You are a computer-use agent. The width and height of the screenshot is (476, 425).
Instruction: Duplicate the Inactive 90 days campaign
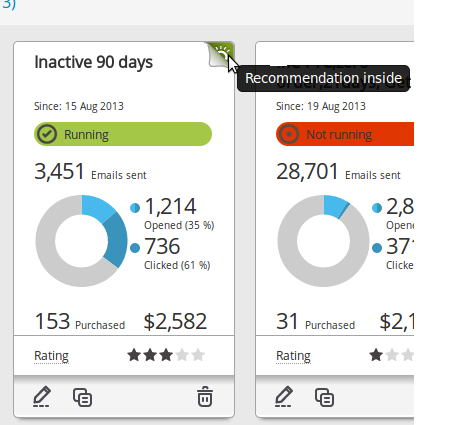[x=82, y=397]
